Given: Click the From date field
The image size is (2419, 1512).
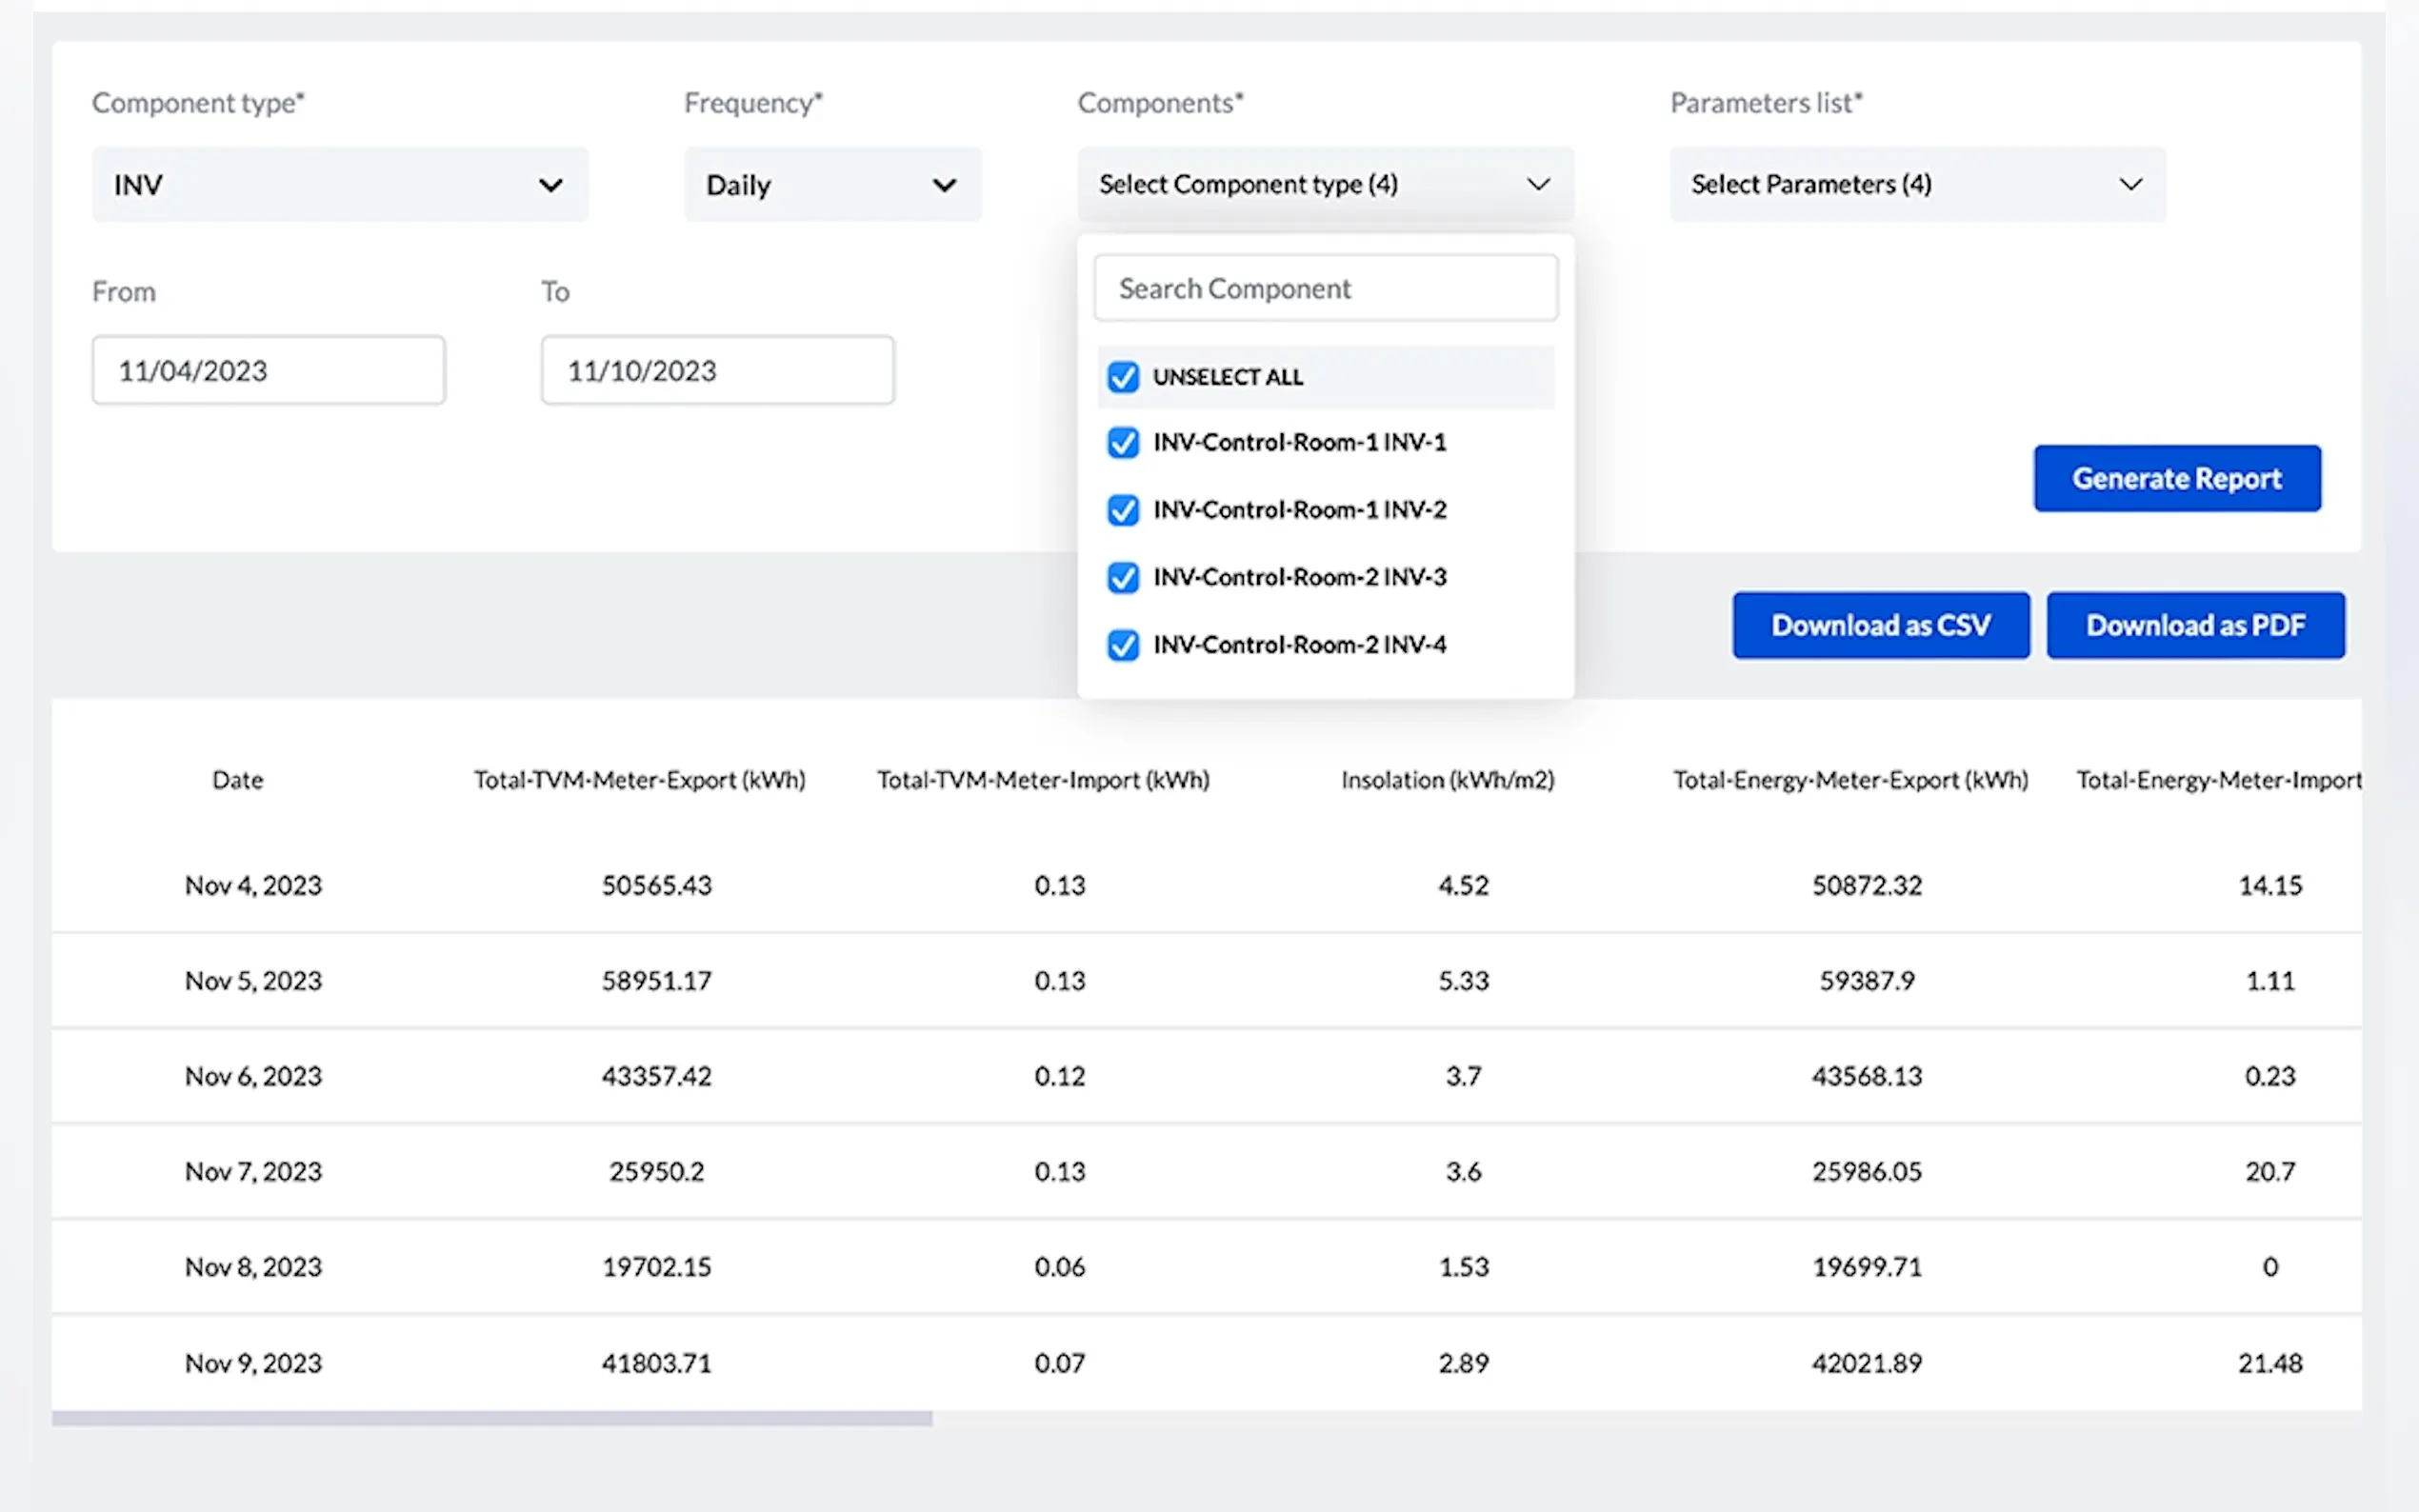Looking at the screenshot, I should click(x=268, y=371).
